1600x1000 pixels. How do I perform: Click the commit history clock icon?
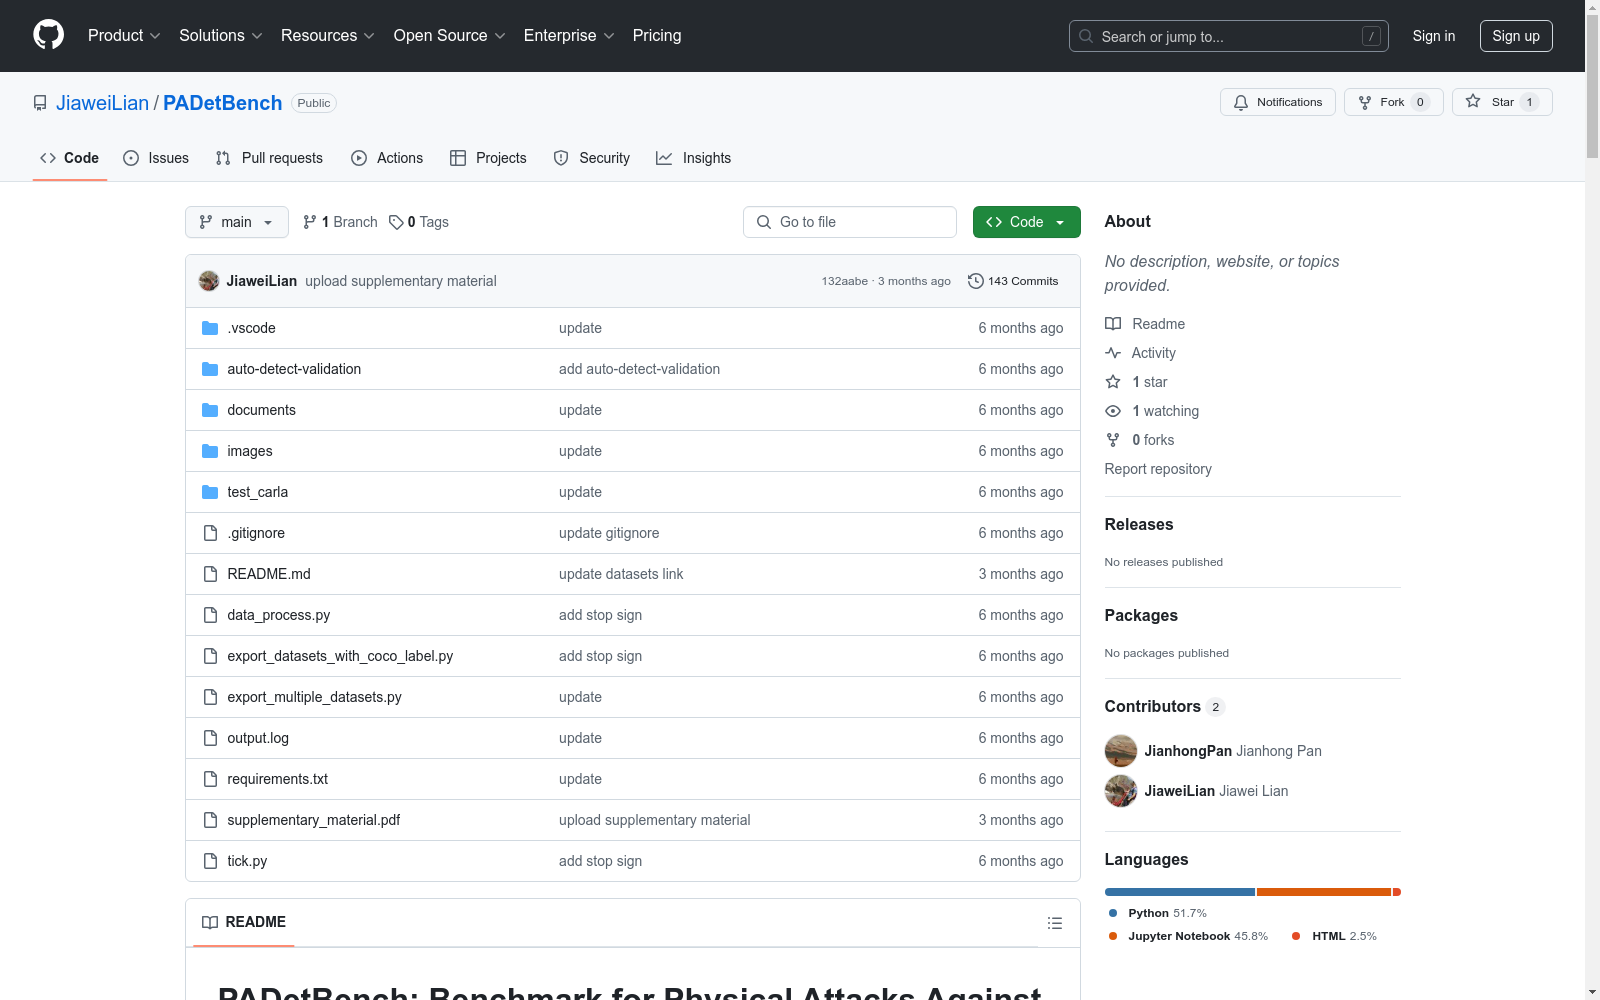[976, 281]
